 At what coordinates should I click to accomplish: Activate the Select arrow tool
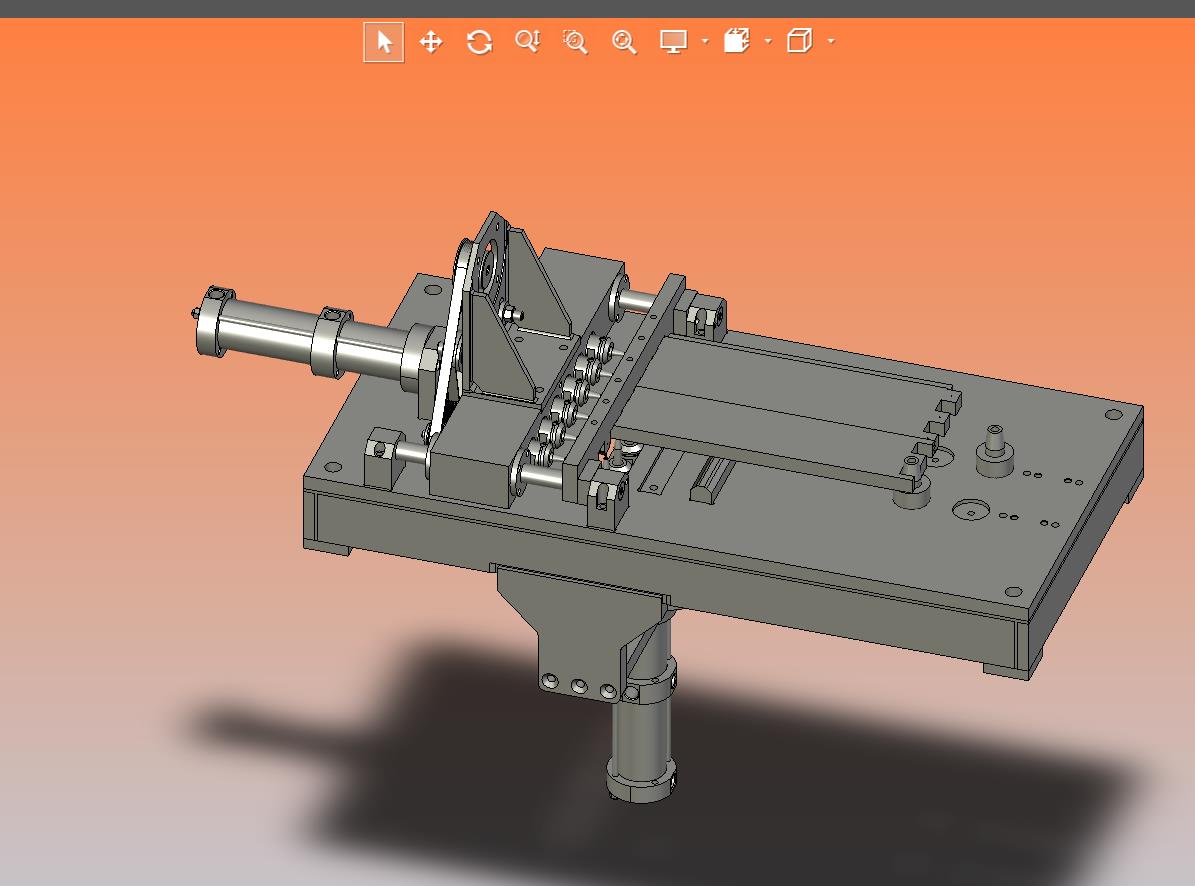383,42
